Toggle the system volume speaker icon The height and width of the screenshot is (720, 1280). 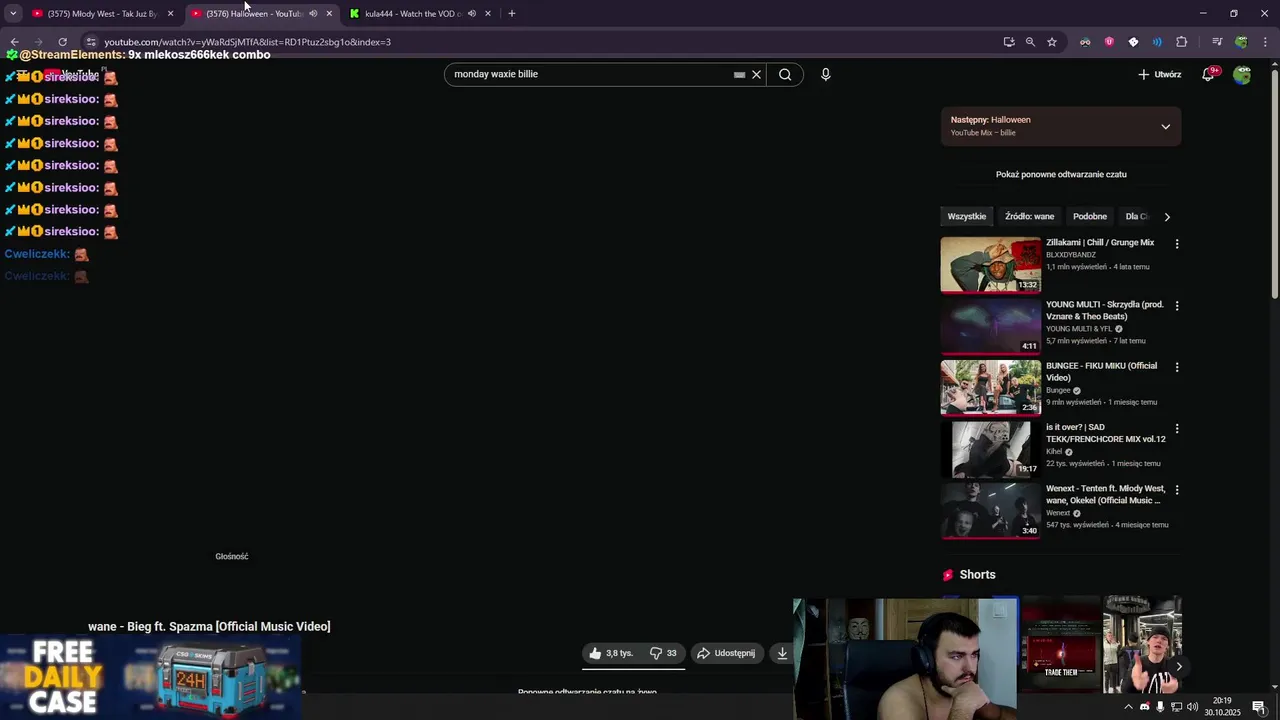coord(1192,707)
